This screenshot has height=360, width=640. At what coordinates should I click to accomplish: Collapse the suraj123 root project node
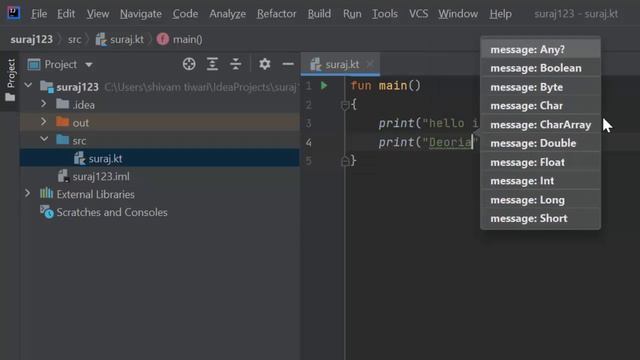[28, 86]
